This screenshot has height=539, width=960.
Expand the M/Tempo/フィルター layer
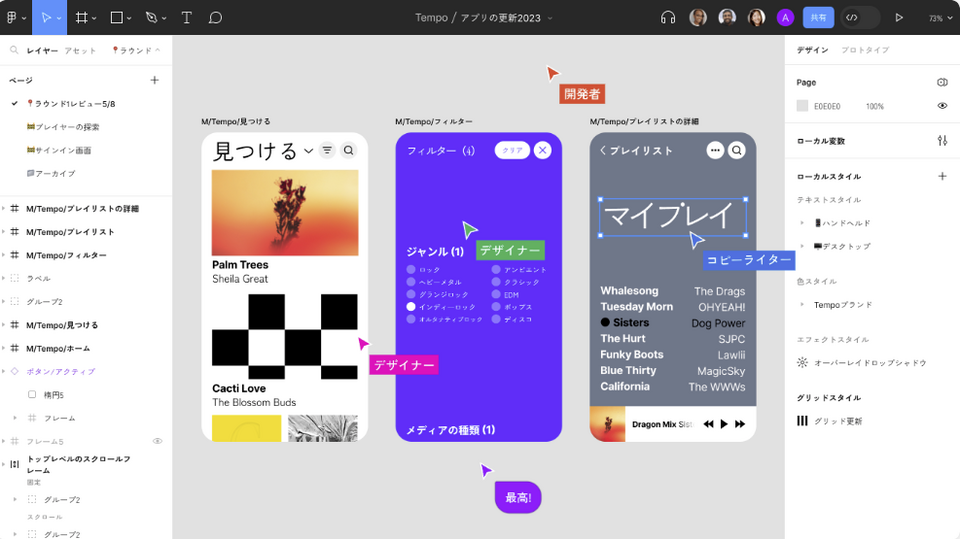(4, 255)
